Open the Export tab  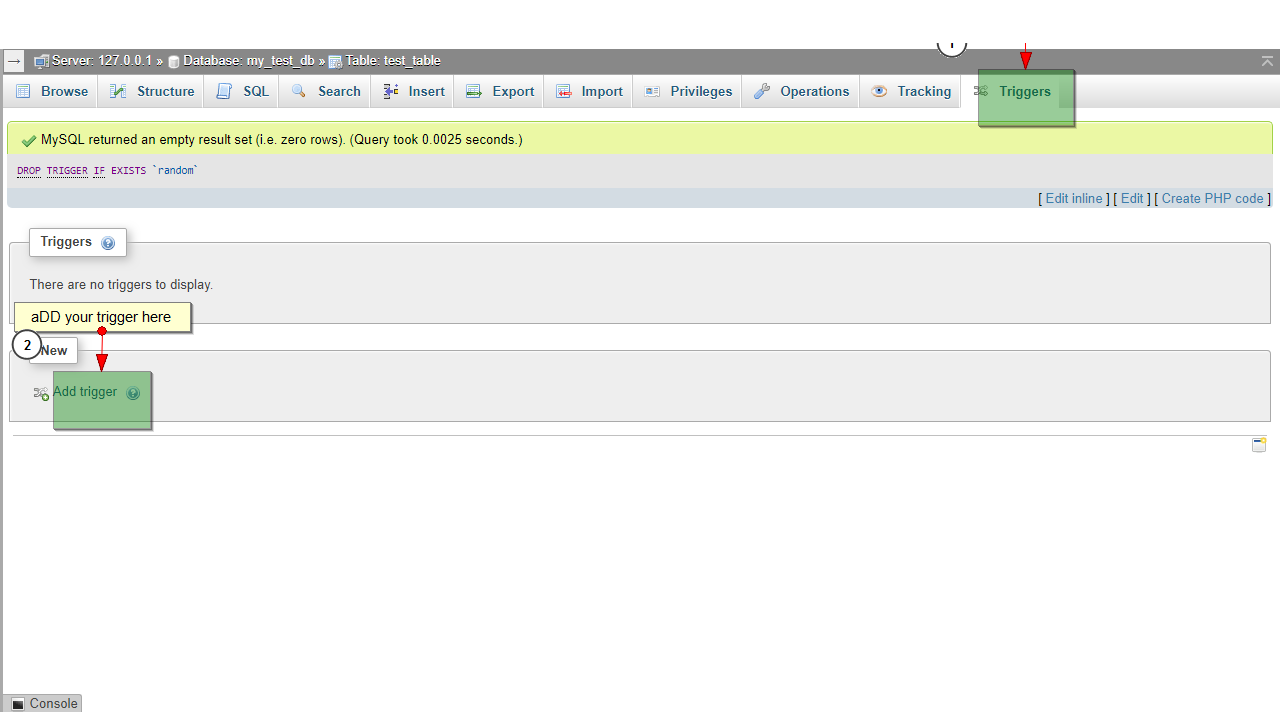pyautogui.click(x=500, y=91)
